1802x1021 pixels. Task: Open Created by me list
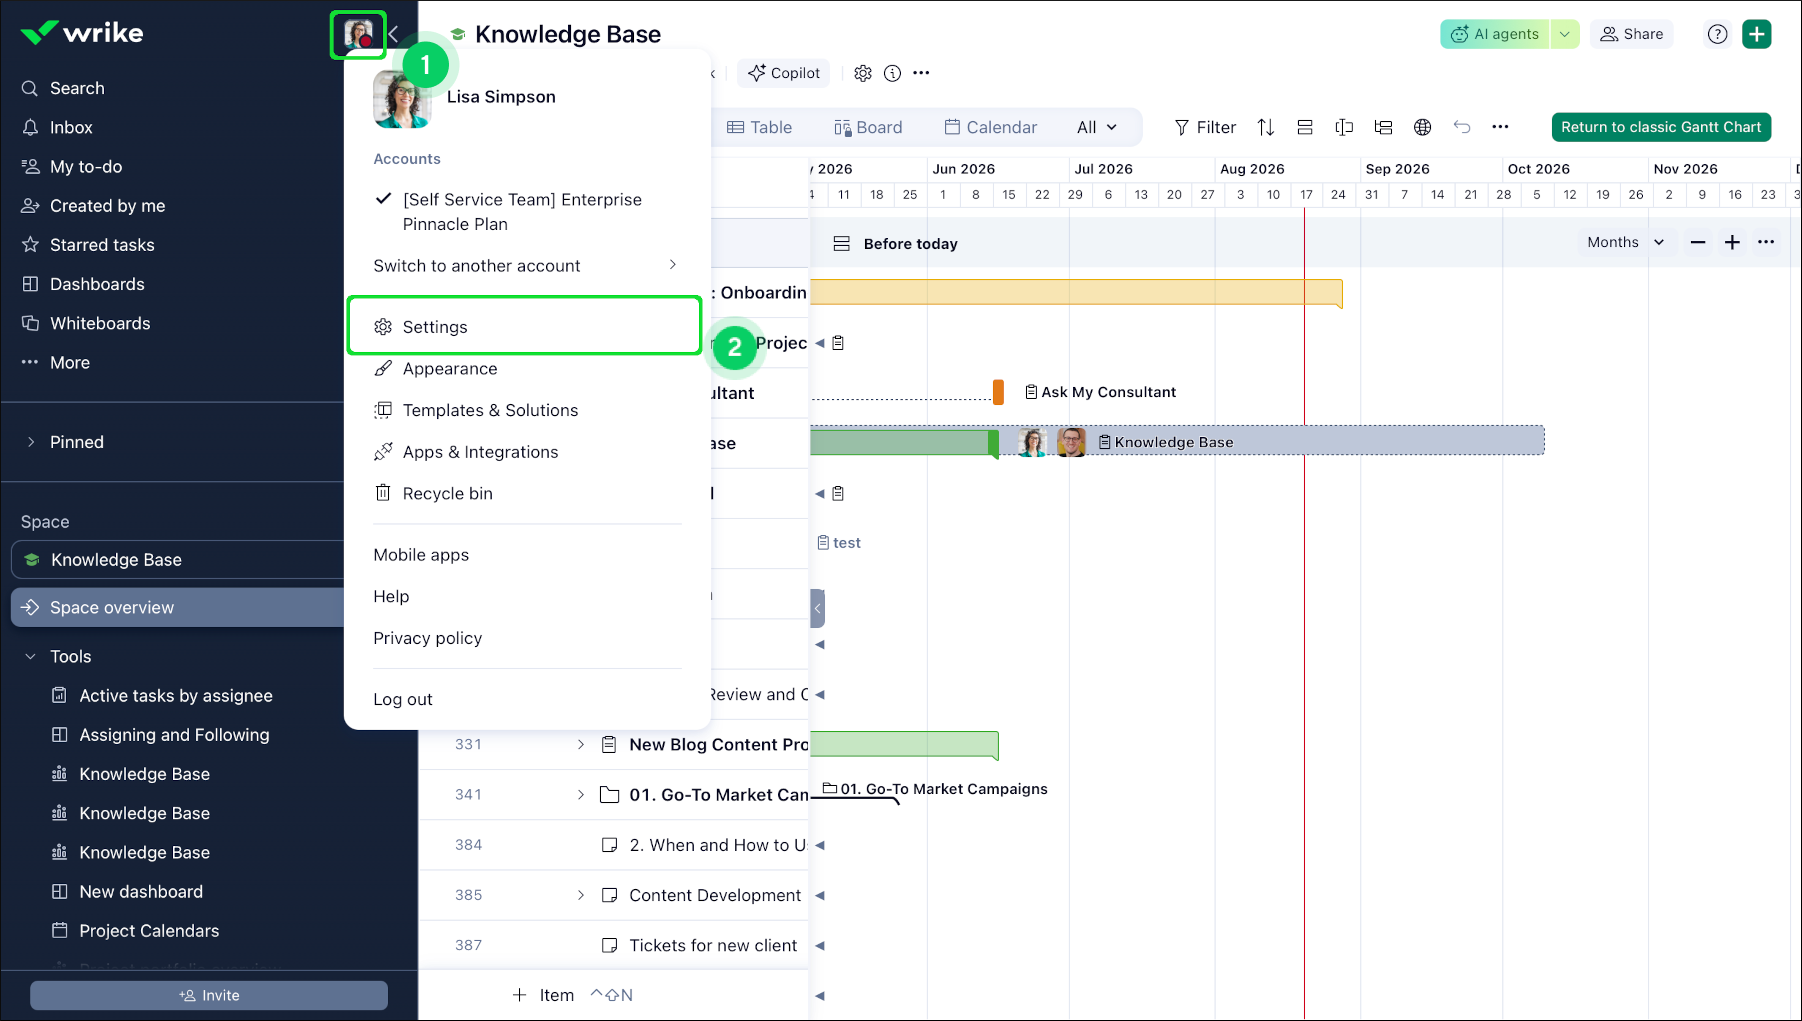(x=93, y=205)
